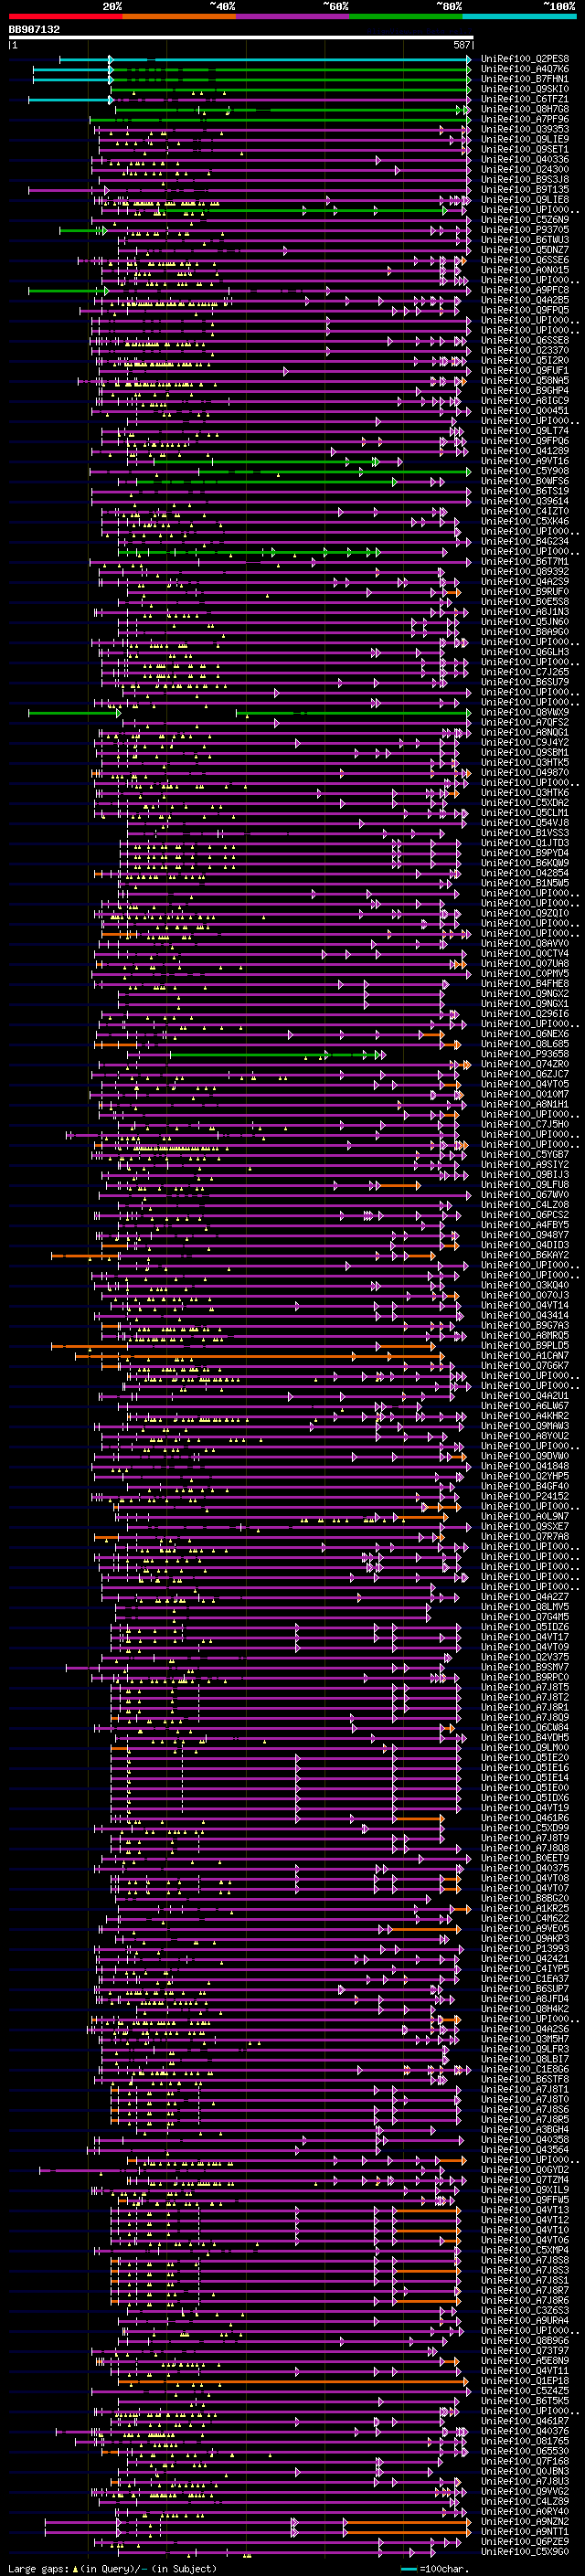The image size is (585, 2576).
Task: Click the UniRef100_Q41848 label
Action: point(524,1466)
